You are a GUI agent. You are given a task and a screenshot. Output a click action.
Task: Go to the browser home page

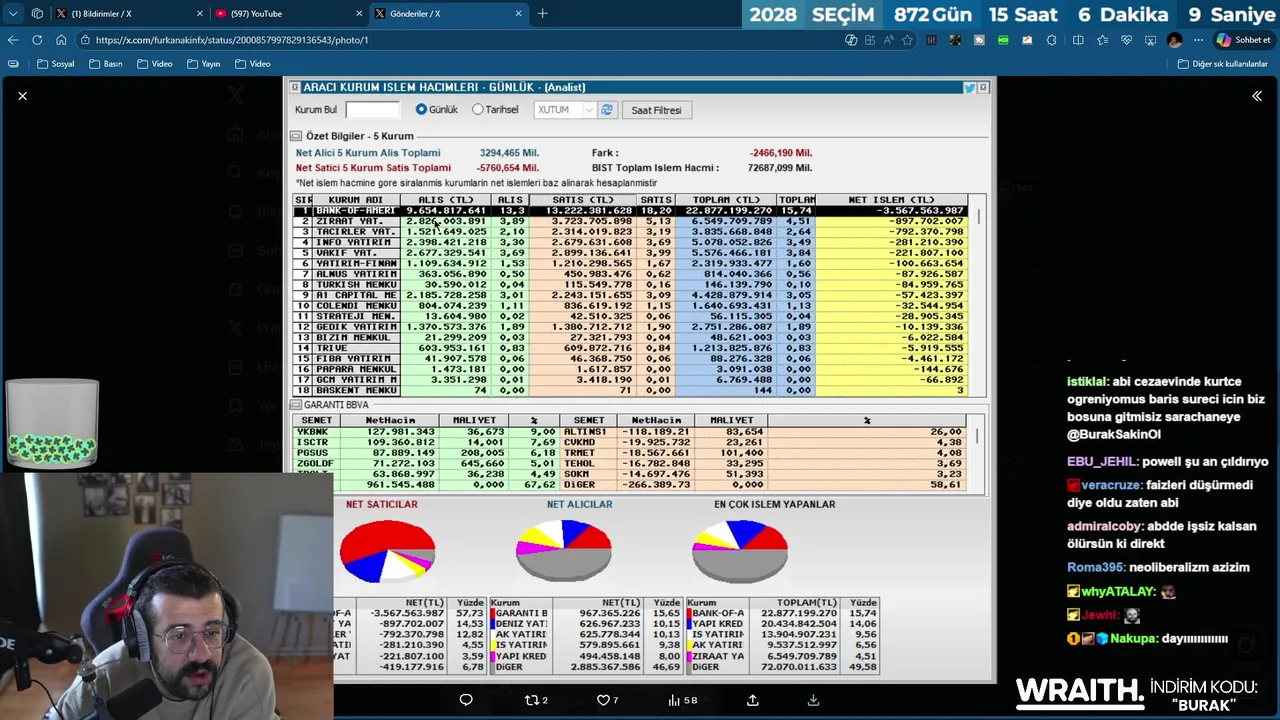pyautogui.click(x=61, y=40)
